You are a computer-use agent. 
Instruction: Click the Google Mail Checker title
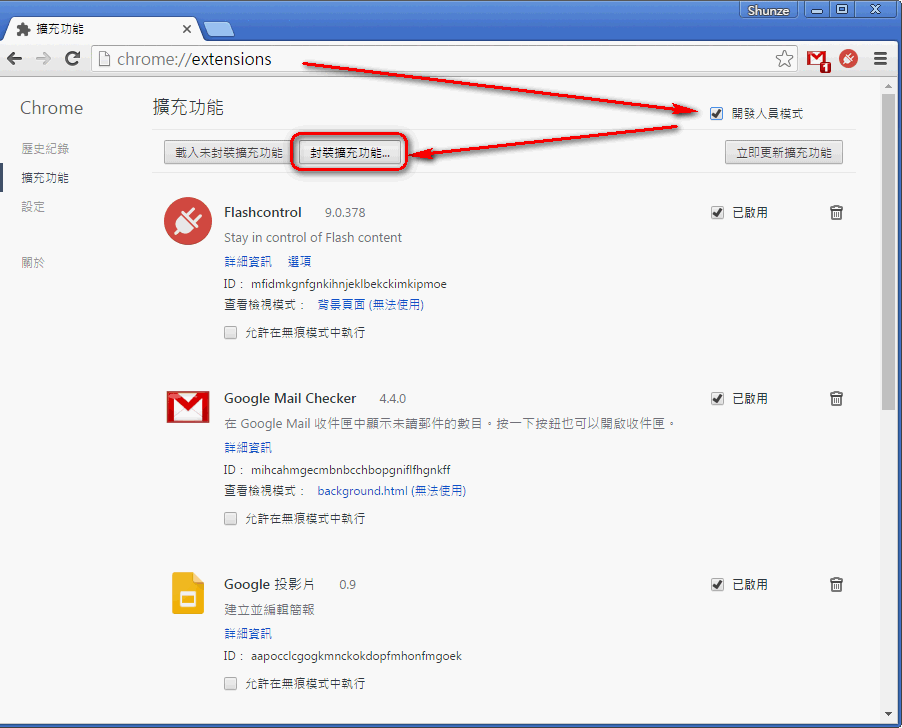[290, 399]
